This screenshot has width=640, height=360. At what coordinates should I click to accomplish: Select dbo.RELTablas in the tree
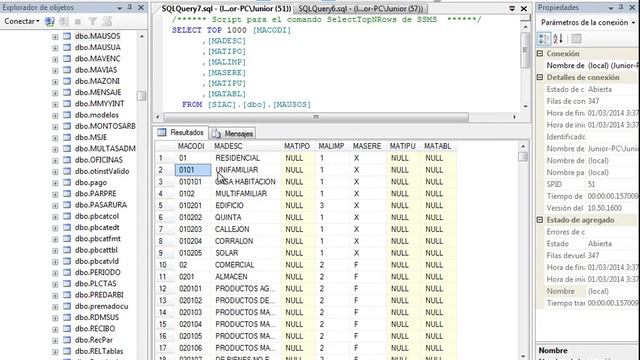[x=99, y=351]
